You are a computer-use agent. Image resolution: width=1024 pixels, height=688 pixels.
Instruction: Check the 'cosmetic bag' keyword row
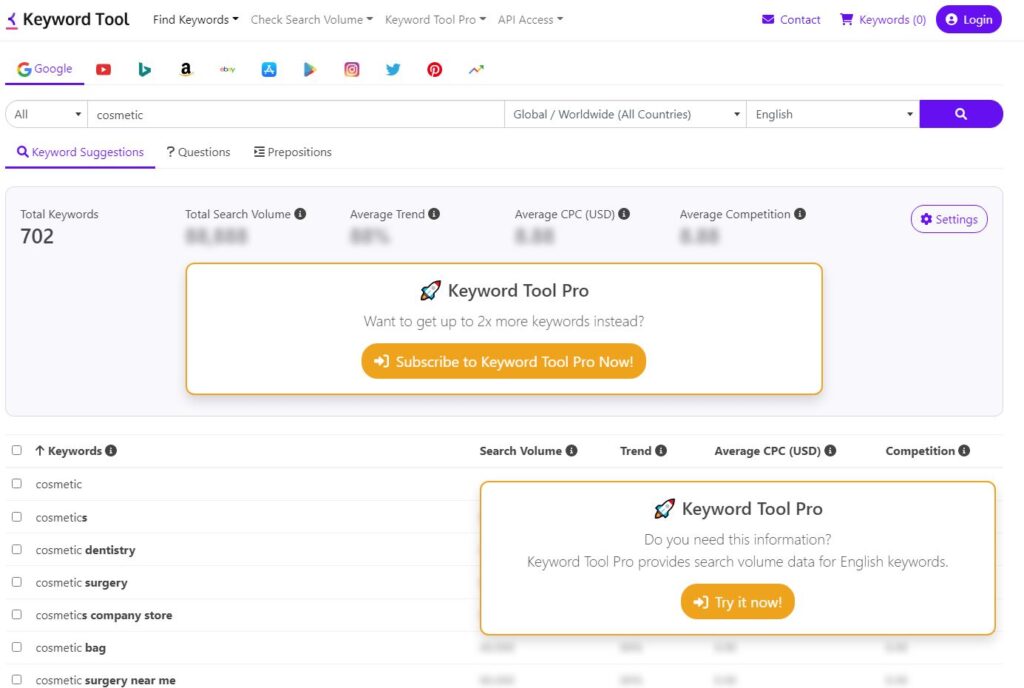pos(16,648)
